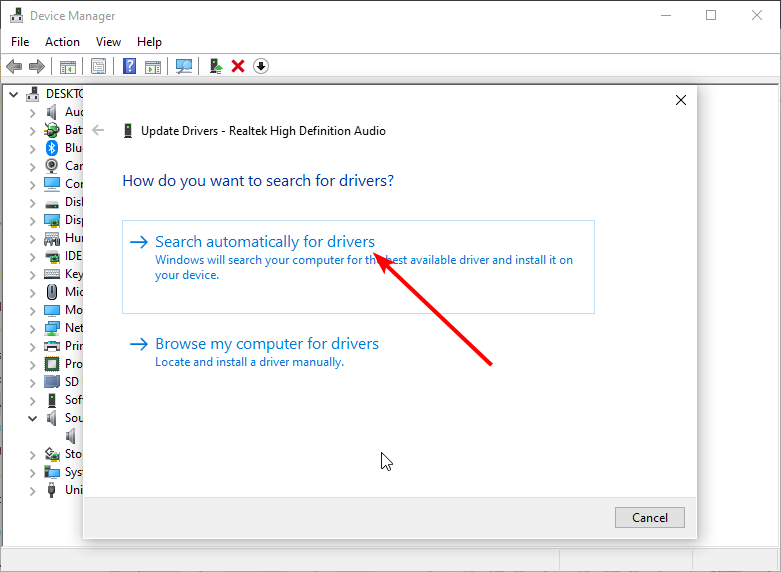Image resolution: width=781 pixels, height=572 pixels.
Task: Collapse the Sound controllers tree node chevron
Action: (32, 419)
